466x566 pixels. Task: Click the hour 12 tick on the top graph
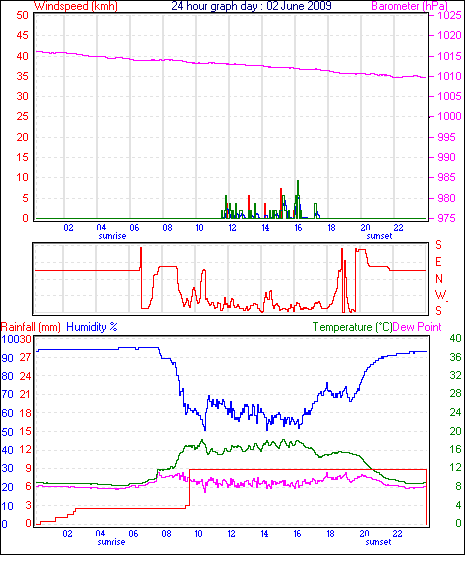[232, 228]
